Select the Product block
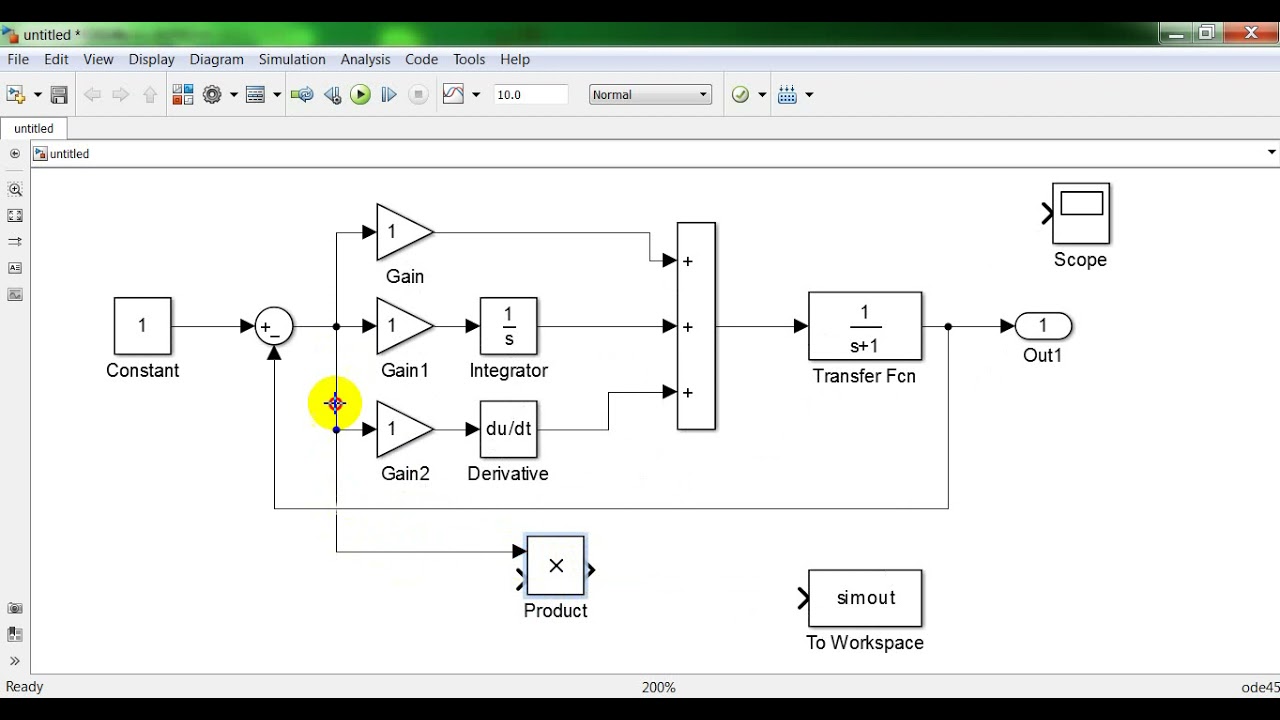1280x720 pixels. (x=556, y=566)
